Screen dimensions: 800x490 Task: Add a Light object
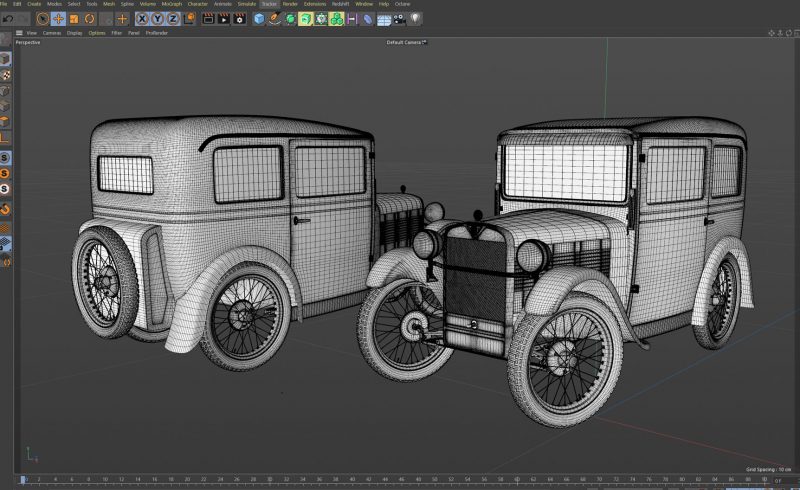(415, 19)
